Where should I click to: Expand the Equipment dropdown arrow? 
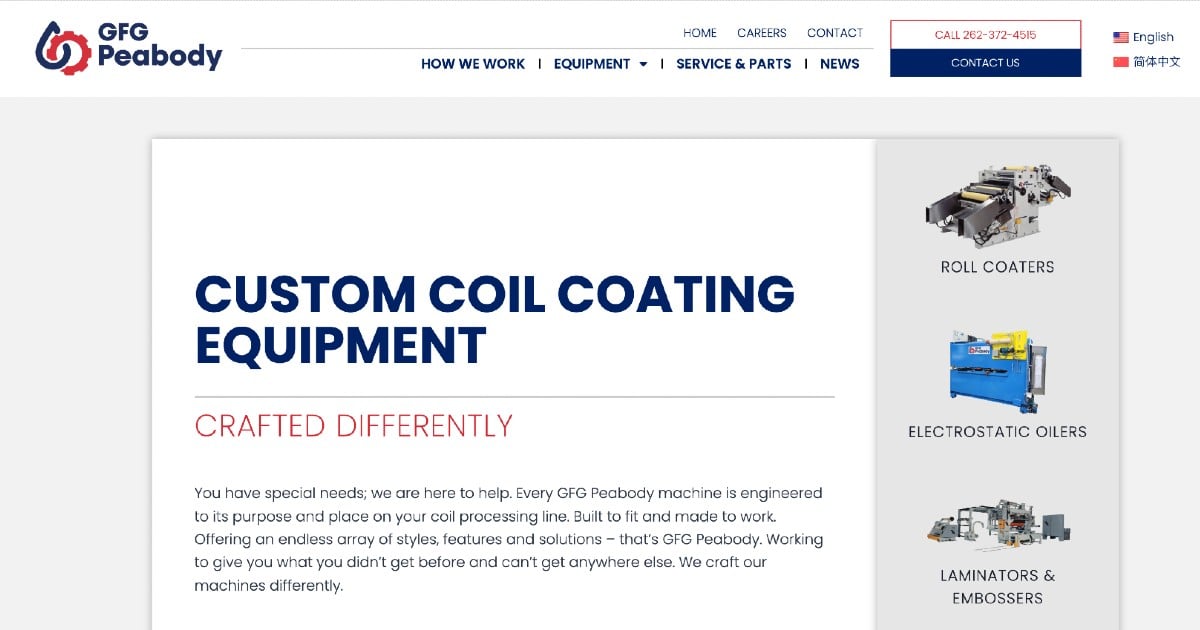tap(643, 64)
